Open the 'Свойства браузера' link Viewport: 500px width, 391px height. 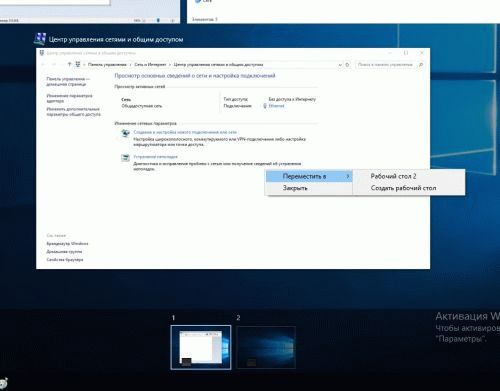[x=65, y=260]
